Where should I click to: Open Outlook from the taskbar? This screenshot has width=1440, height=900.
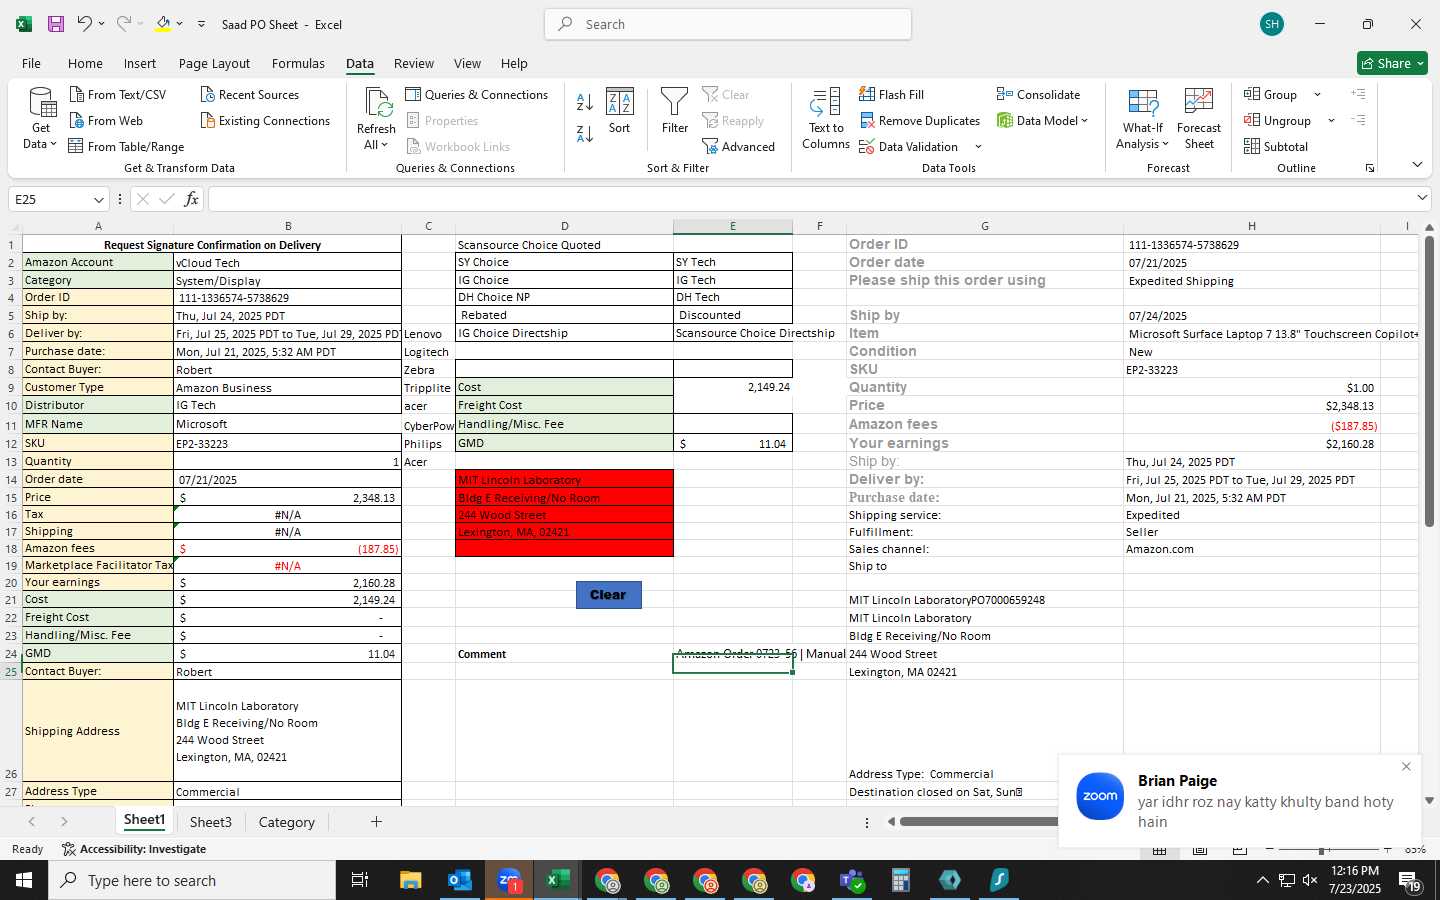[x=460, y=880]
